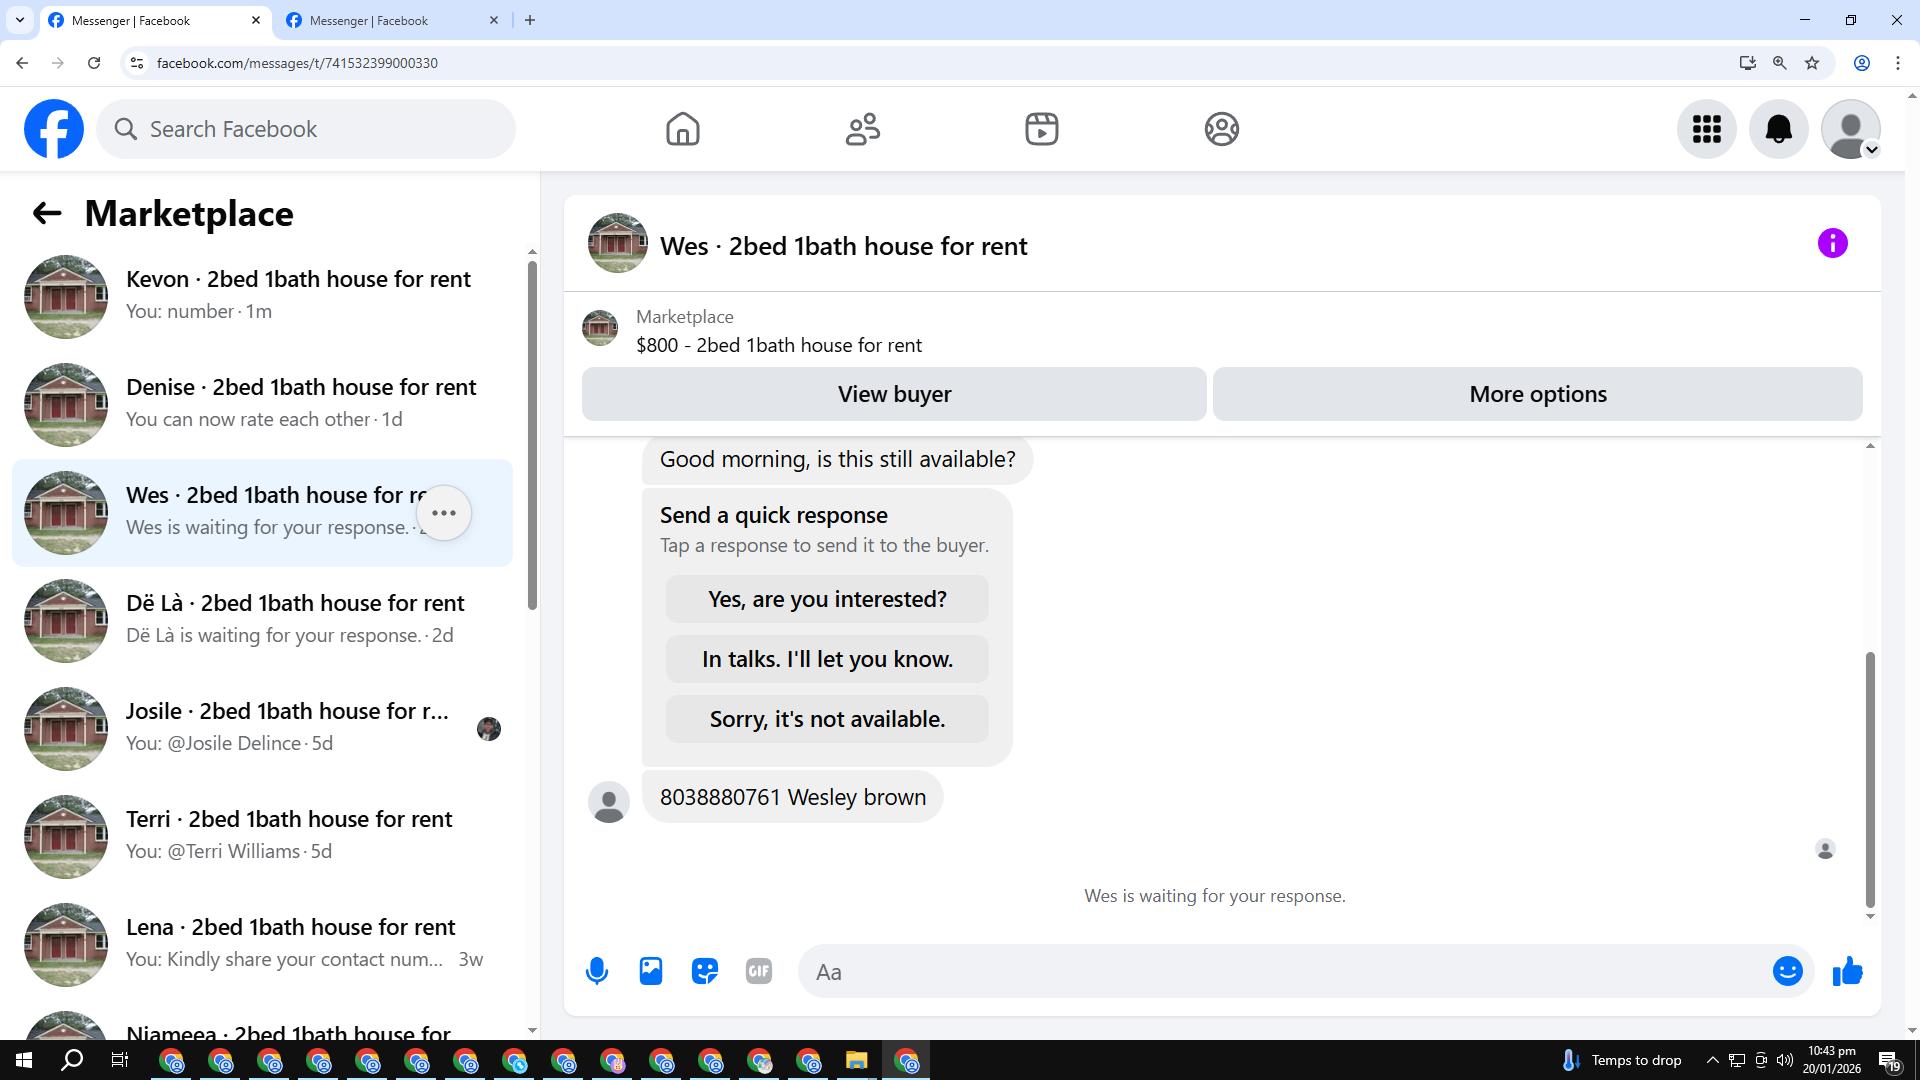Click the Search Facebook field
Image resolution: width=1920 pixels, height=1080 pixels.
pos(306,129)
